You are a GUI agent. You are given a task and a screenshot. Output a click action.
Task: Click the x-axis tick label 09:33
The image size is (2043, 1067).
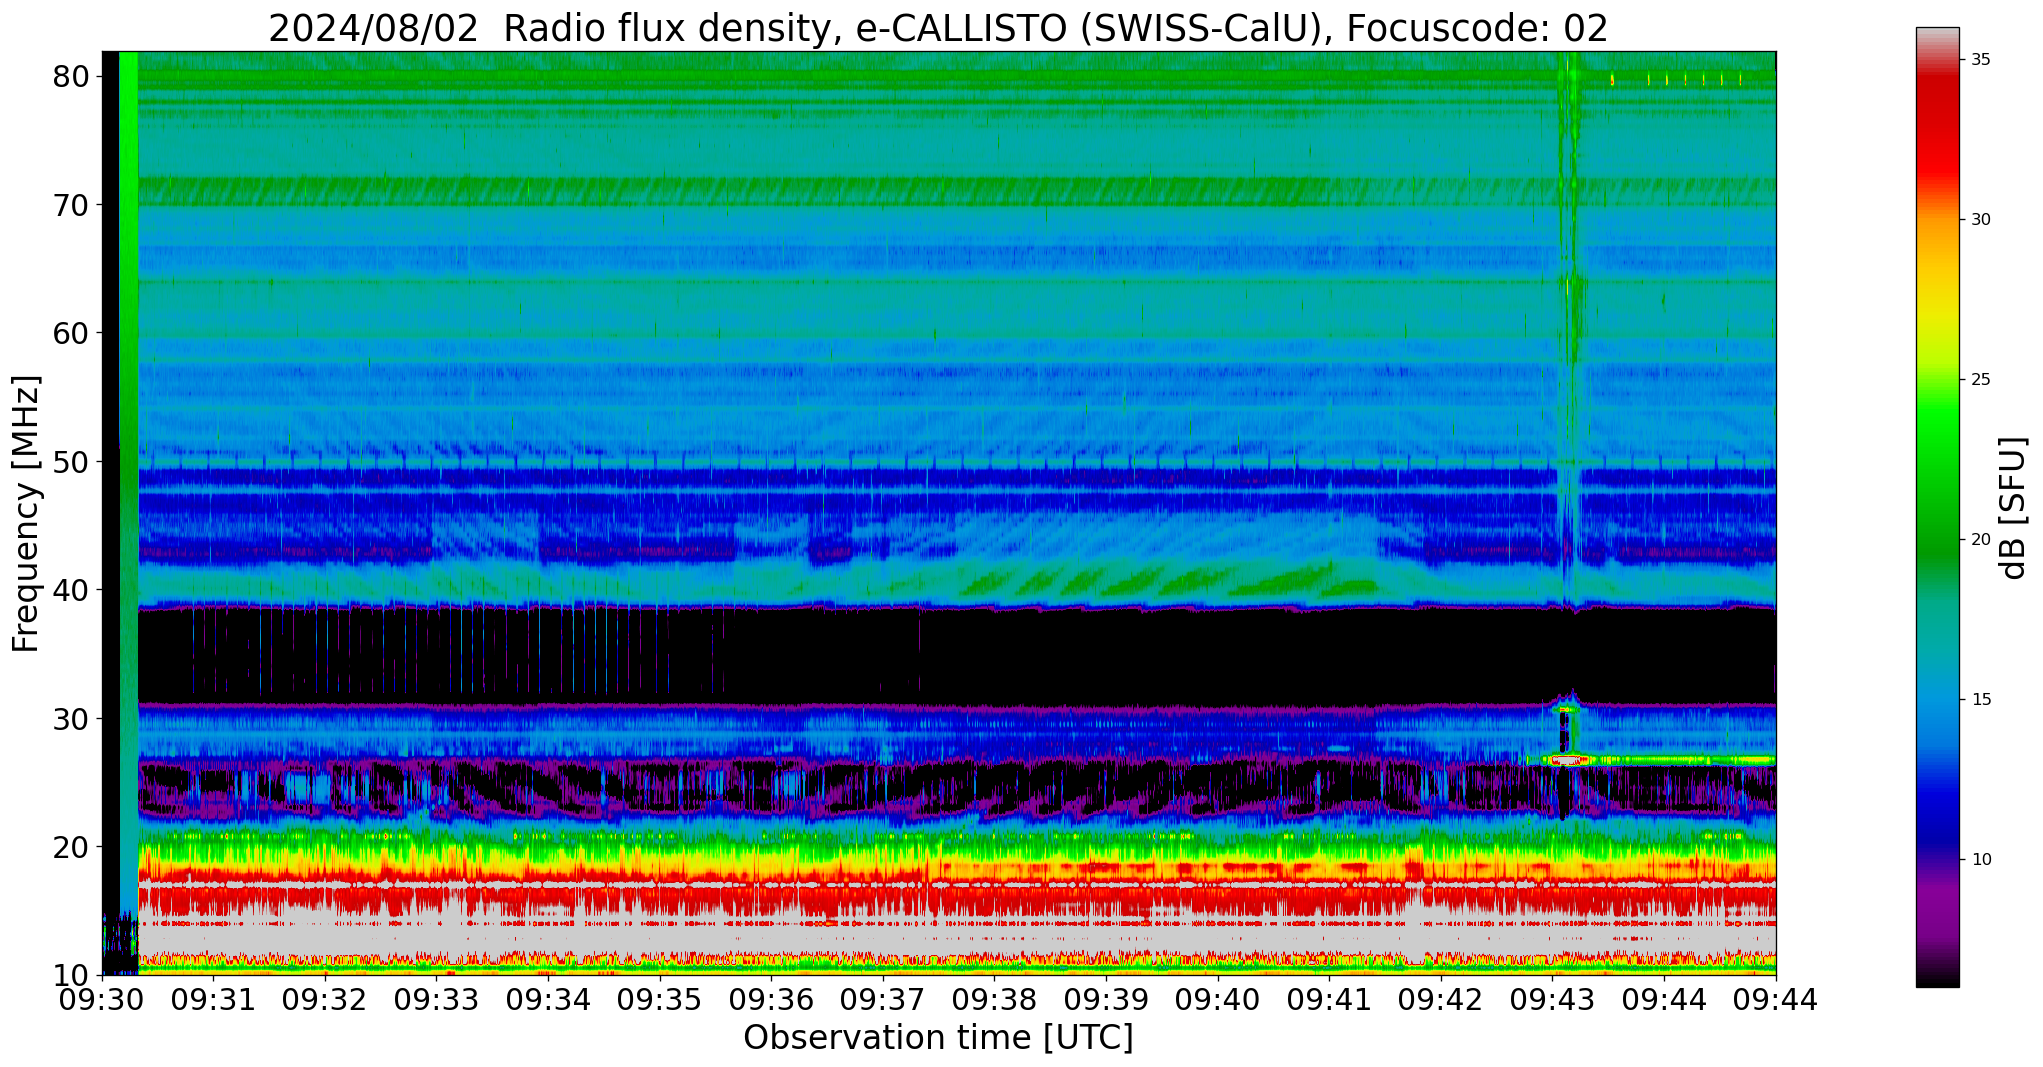pyautogui.click(x=436, y=999)
